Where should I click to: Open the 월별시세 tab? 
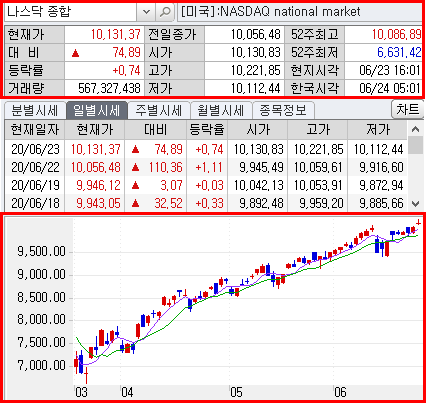tap(221, 110)
